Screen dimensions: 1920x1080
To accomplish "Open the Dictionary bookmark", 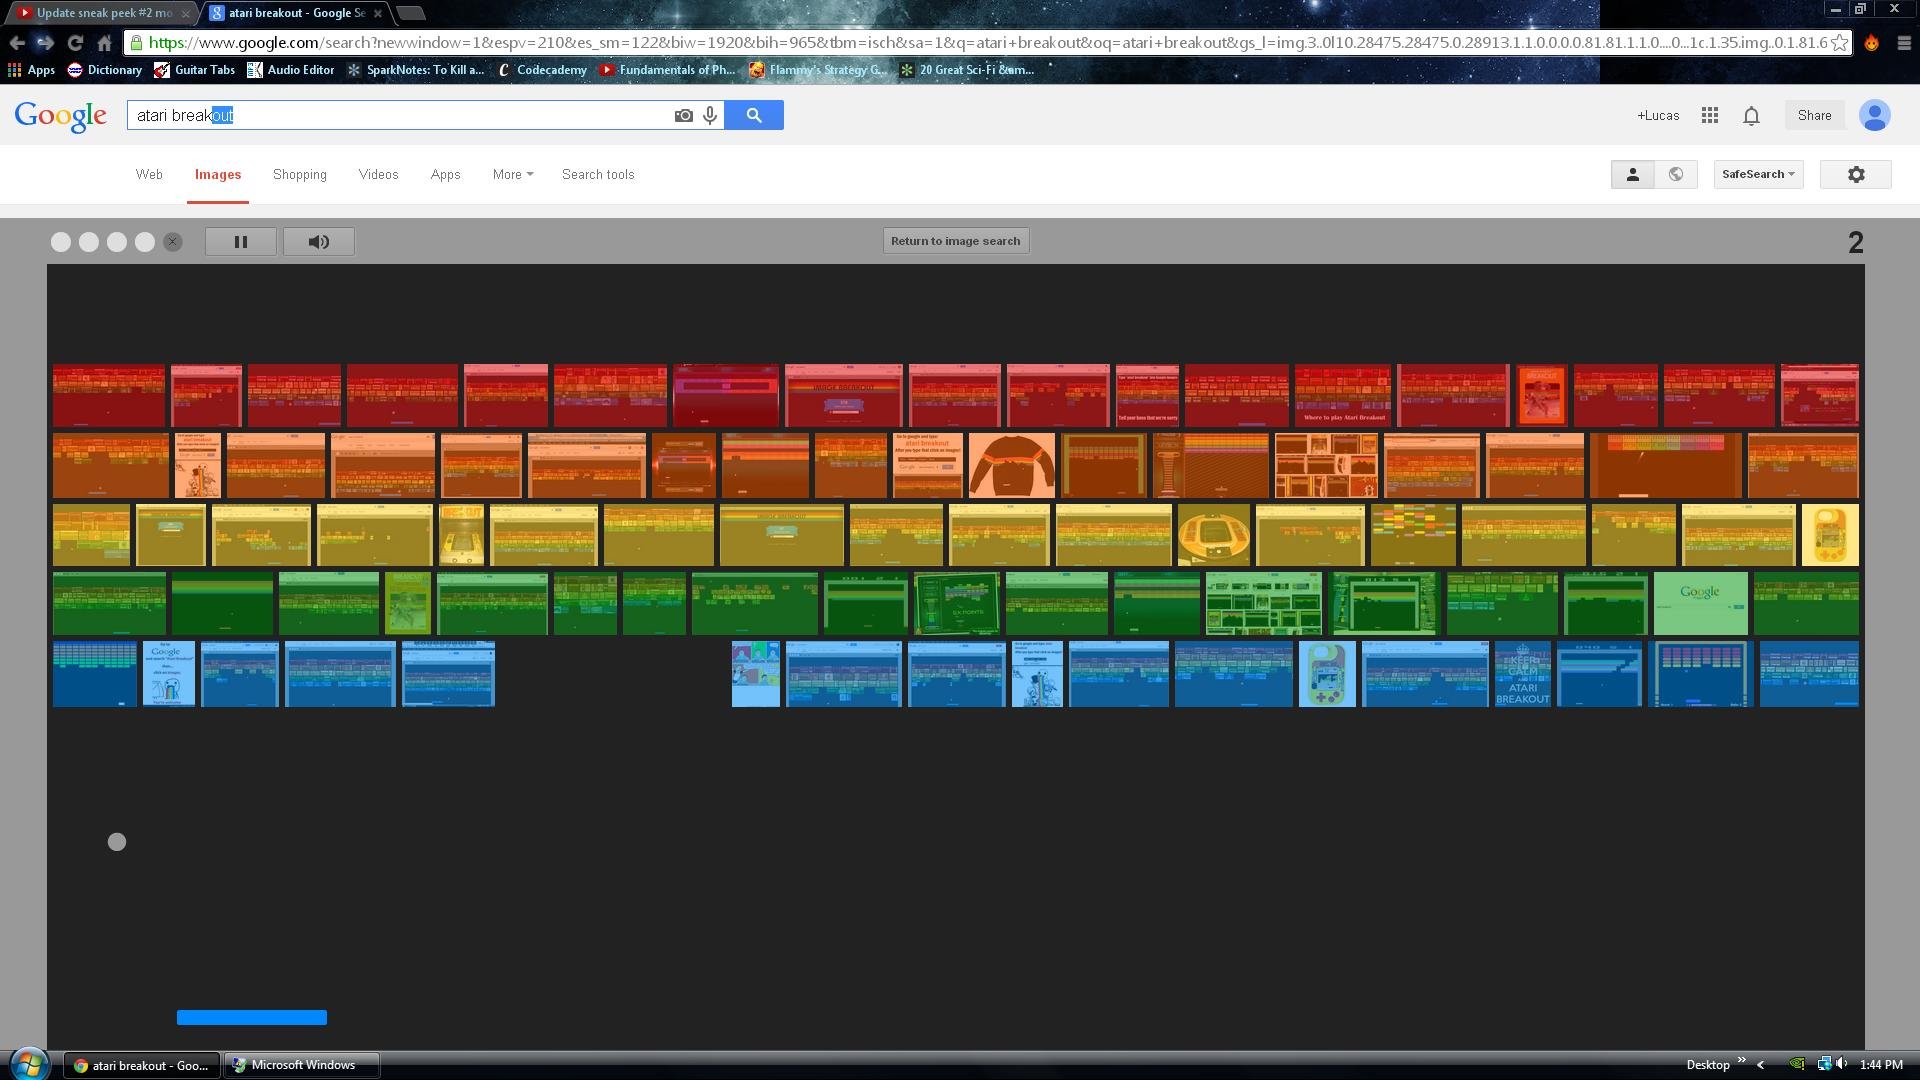I will tap(105, 70).
